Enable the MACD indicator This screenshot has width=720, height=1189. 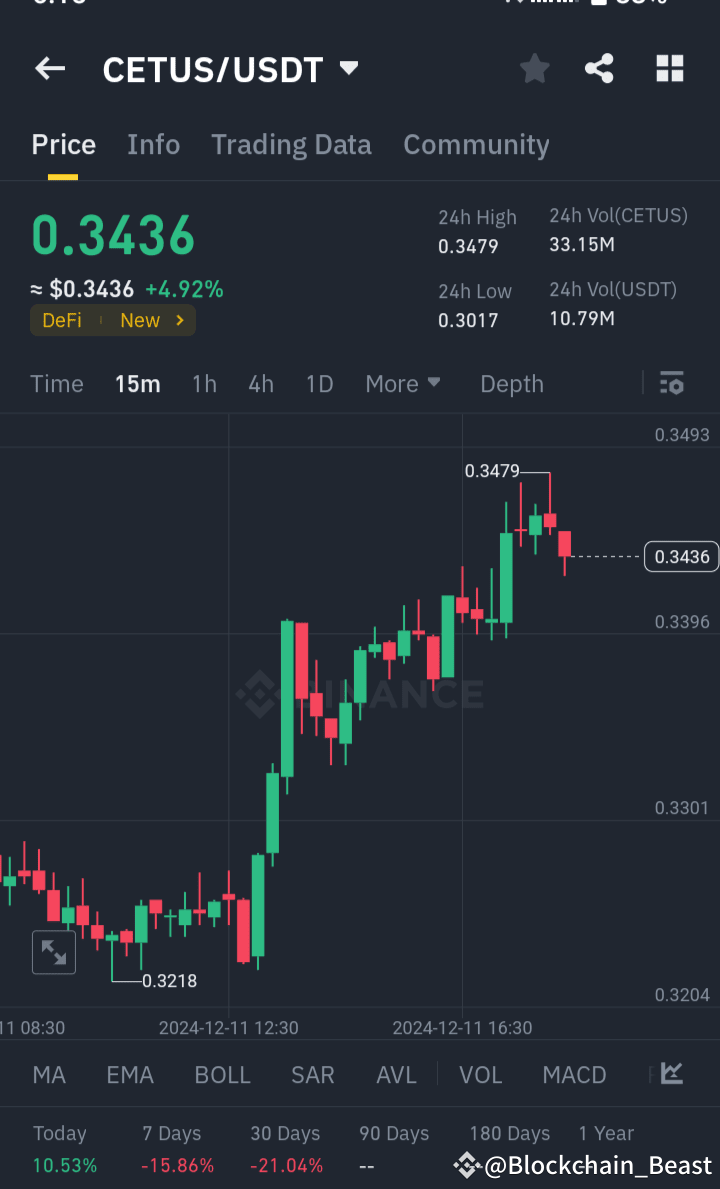pyautogui.click(x=574, y=1074)
